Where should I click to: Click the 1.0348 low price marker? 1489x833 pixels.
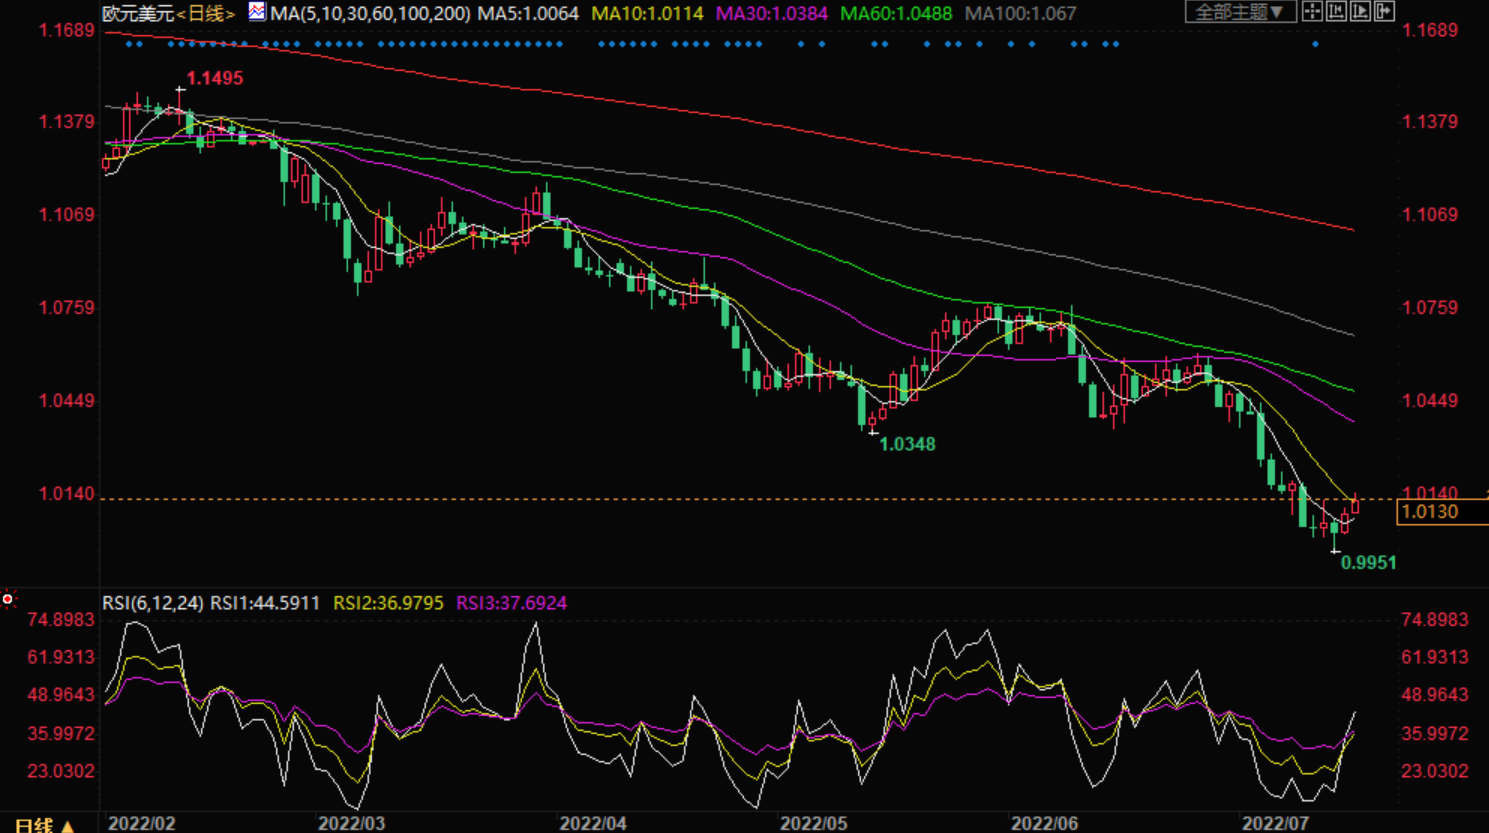click(x=907, y=444)
